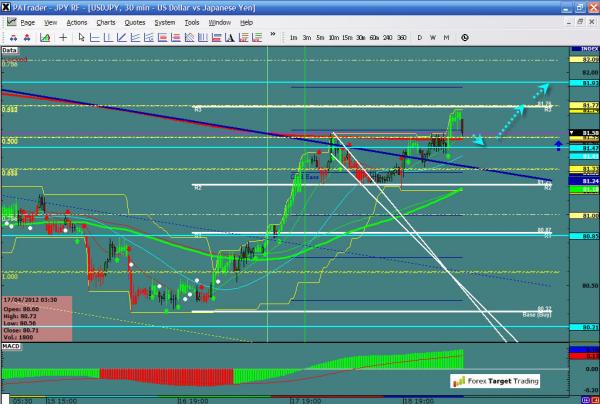
Task: Switch chart to 1m timeframe
Action: click(x=294, y=37)
